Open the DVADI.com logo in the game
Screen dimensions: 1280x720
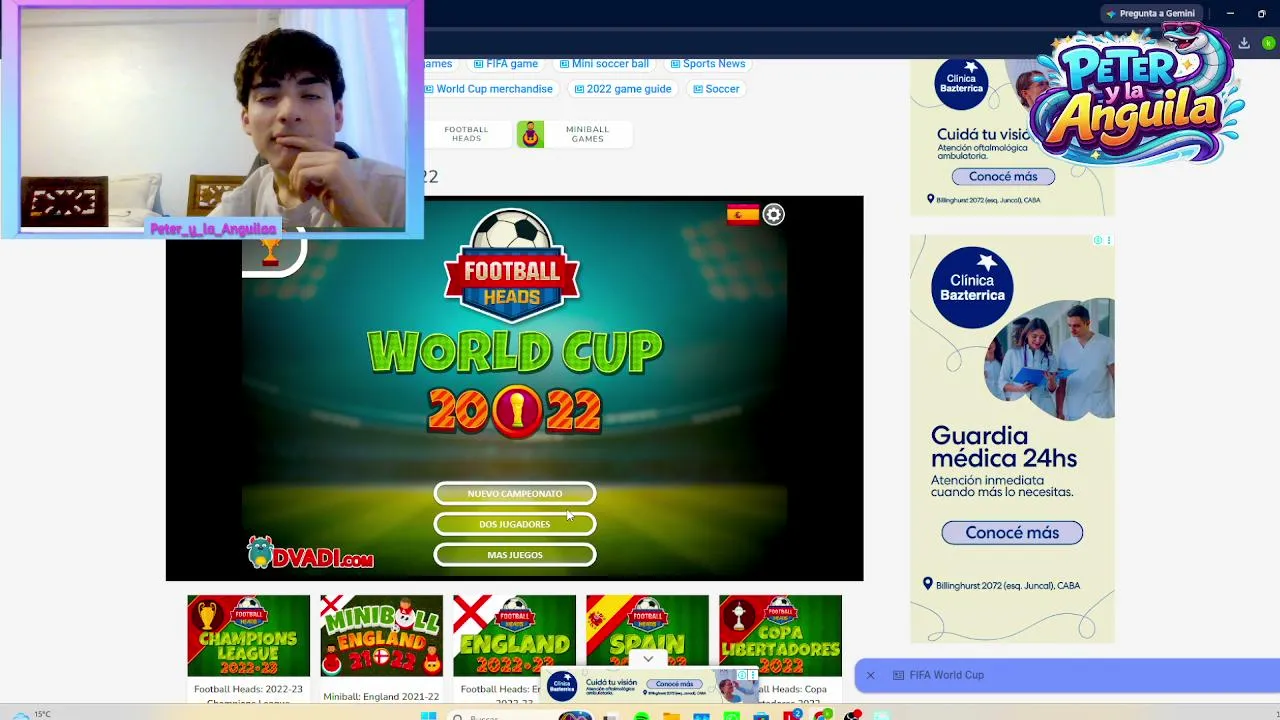[x=310, y=554]
